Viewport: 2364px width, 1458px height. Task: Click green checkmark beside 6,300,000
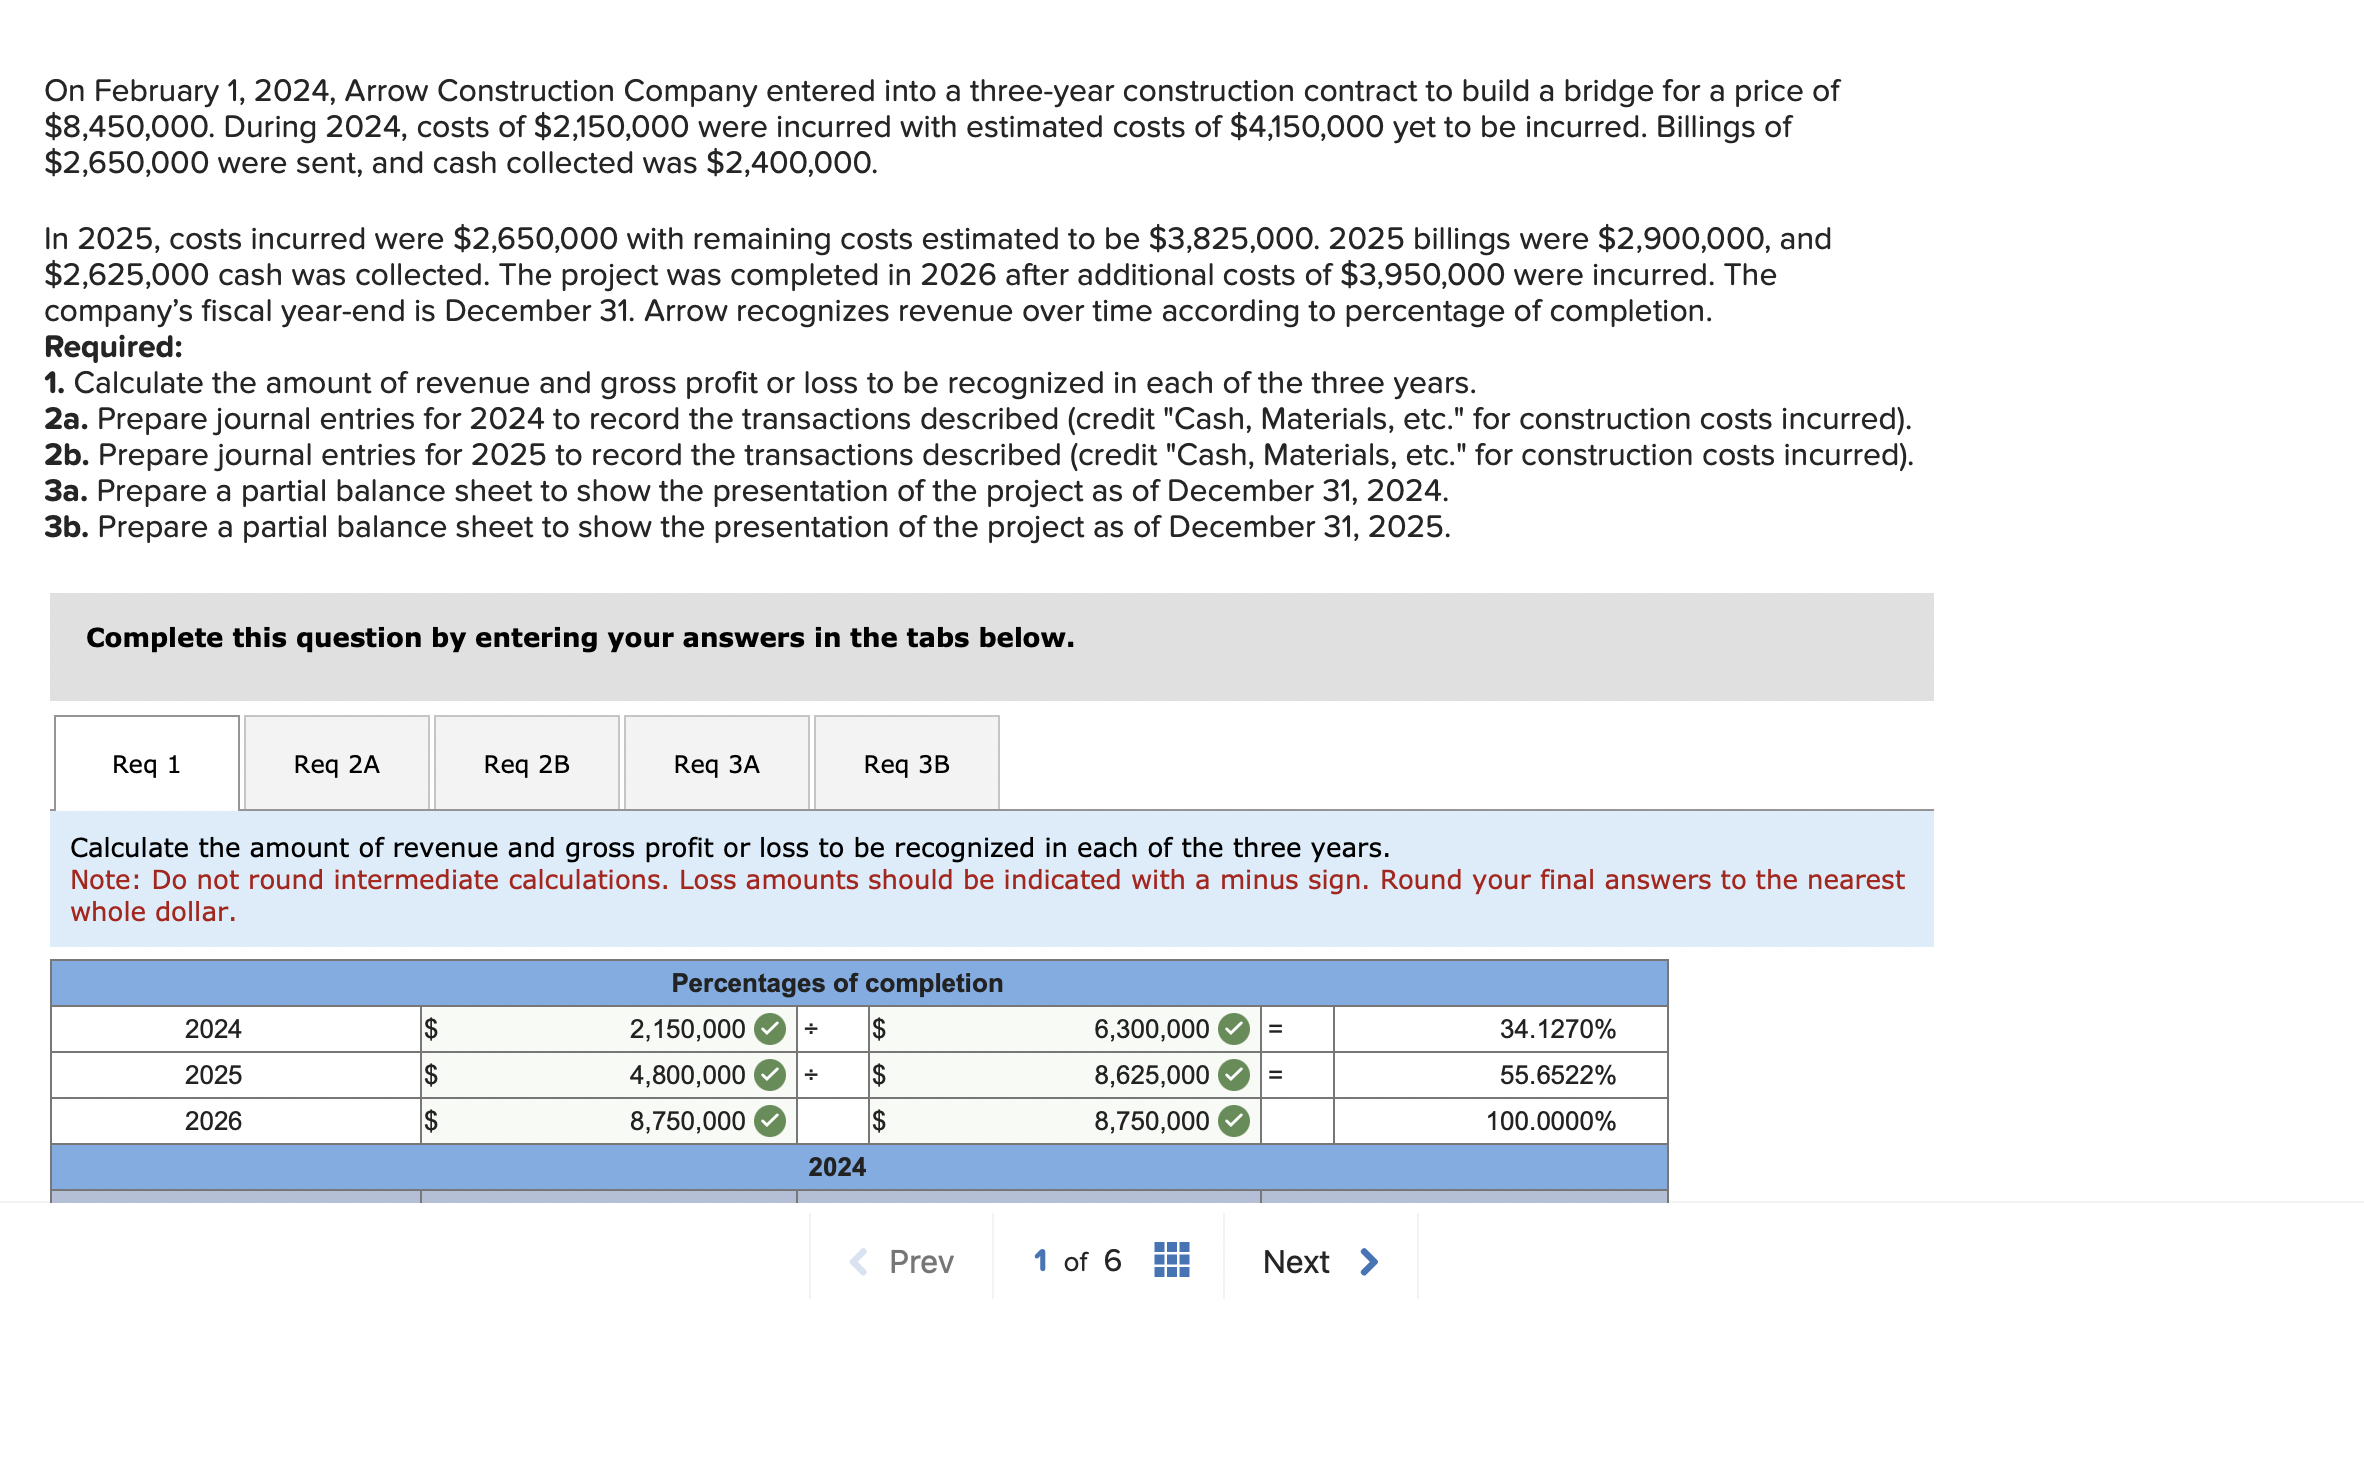tap(1234, 1028)
